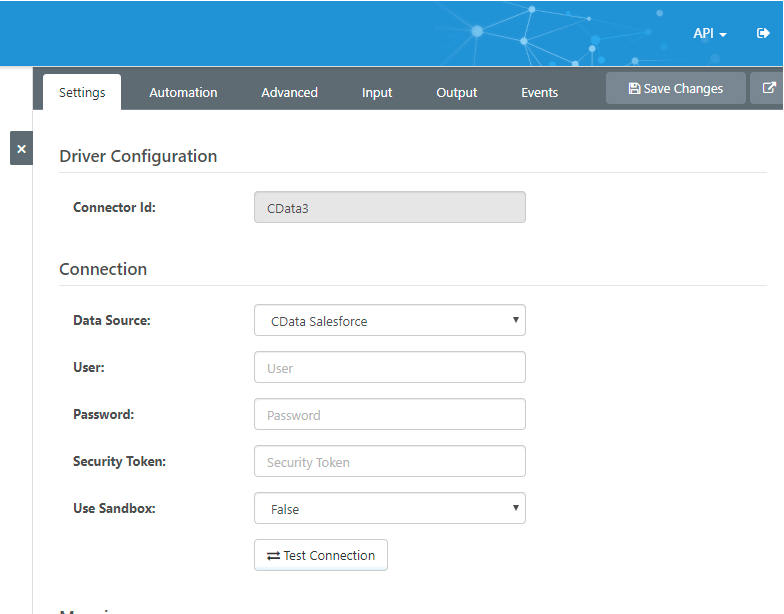784x614 pixels.
Task: Click the Connector Id field
Action: click(389, 208)
